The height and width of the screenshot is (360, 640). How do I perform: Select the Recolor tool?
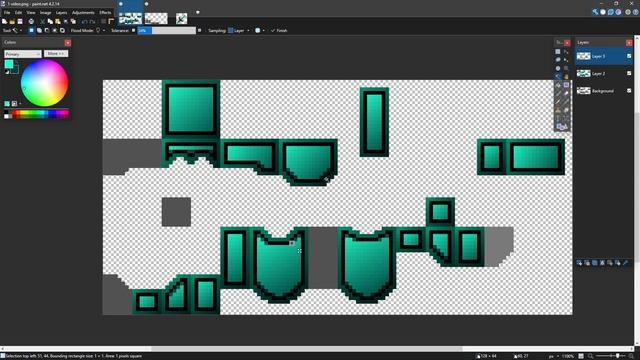[x=566, y=110]
